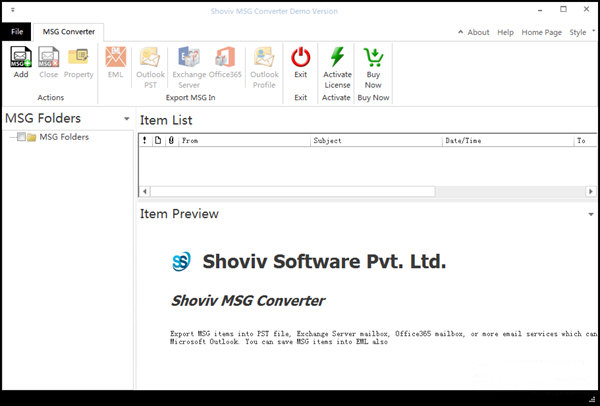Sort by the To column header
The image size is (600, 406).
[x=585, y=140]
